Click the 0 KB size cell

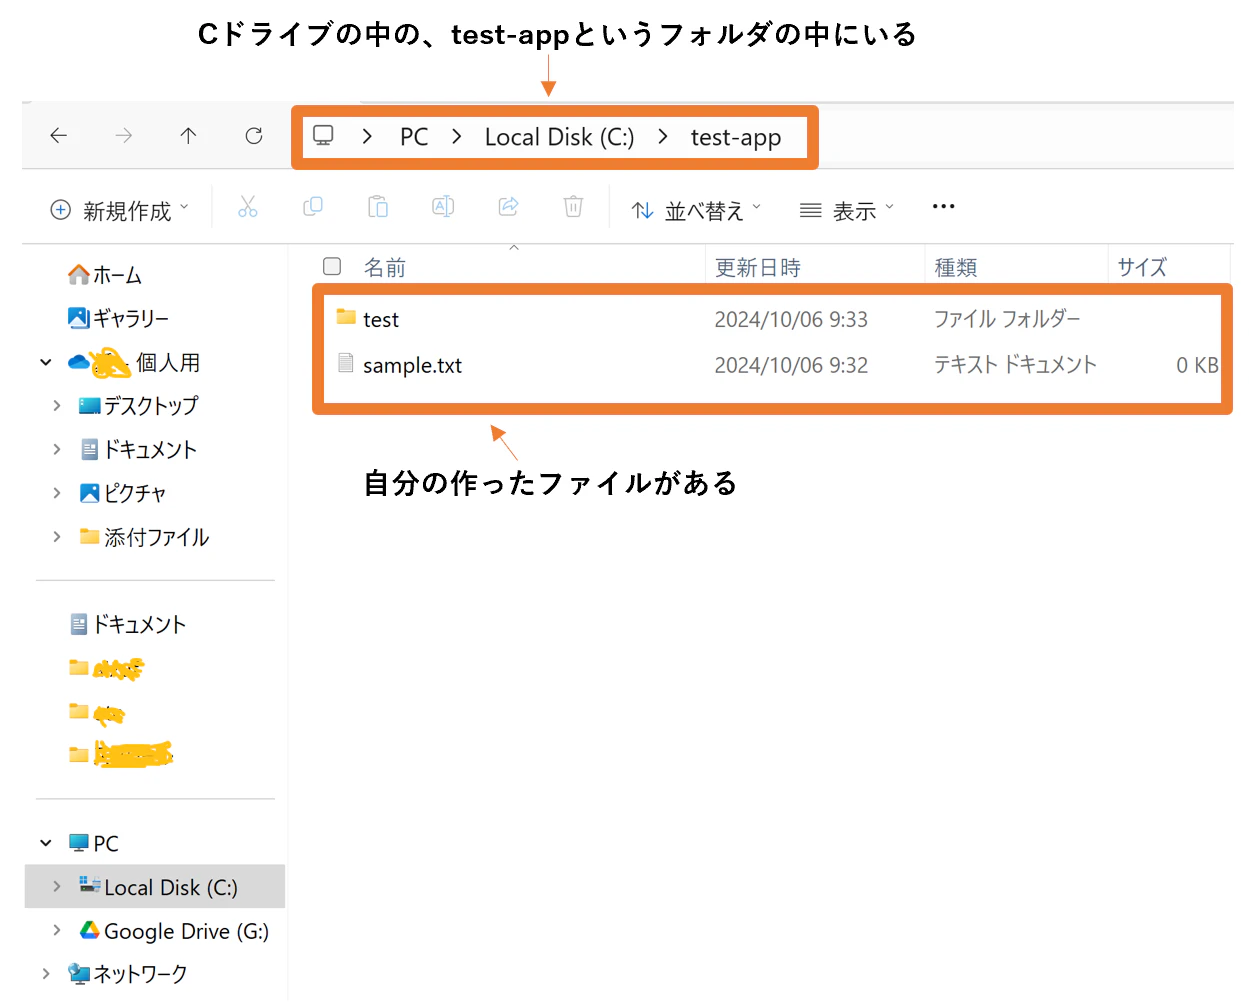(1197, 365)
